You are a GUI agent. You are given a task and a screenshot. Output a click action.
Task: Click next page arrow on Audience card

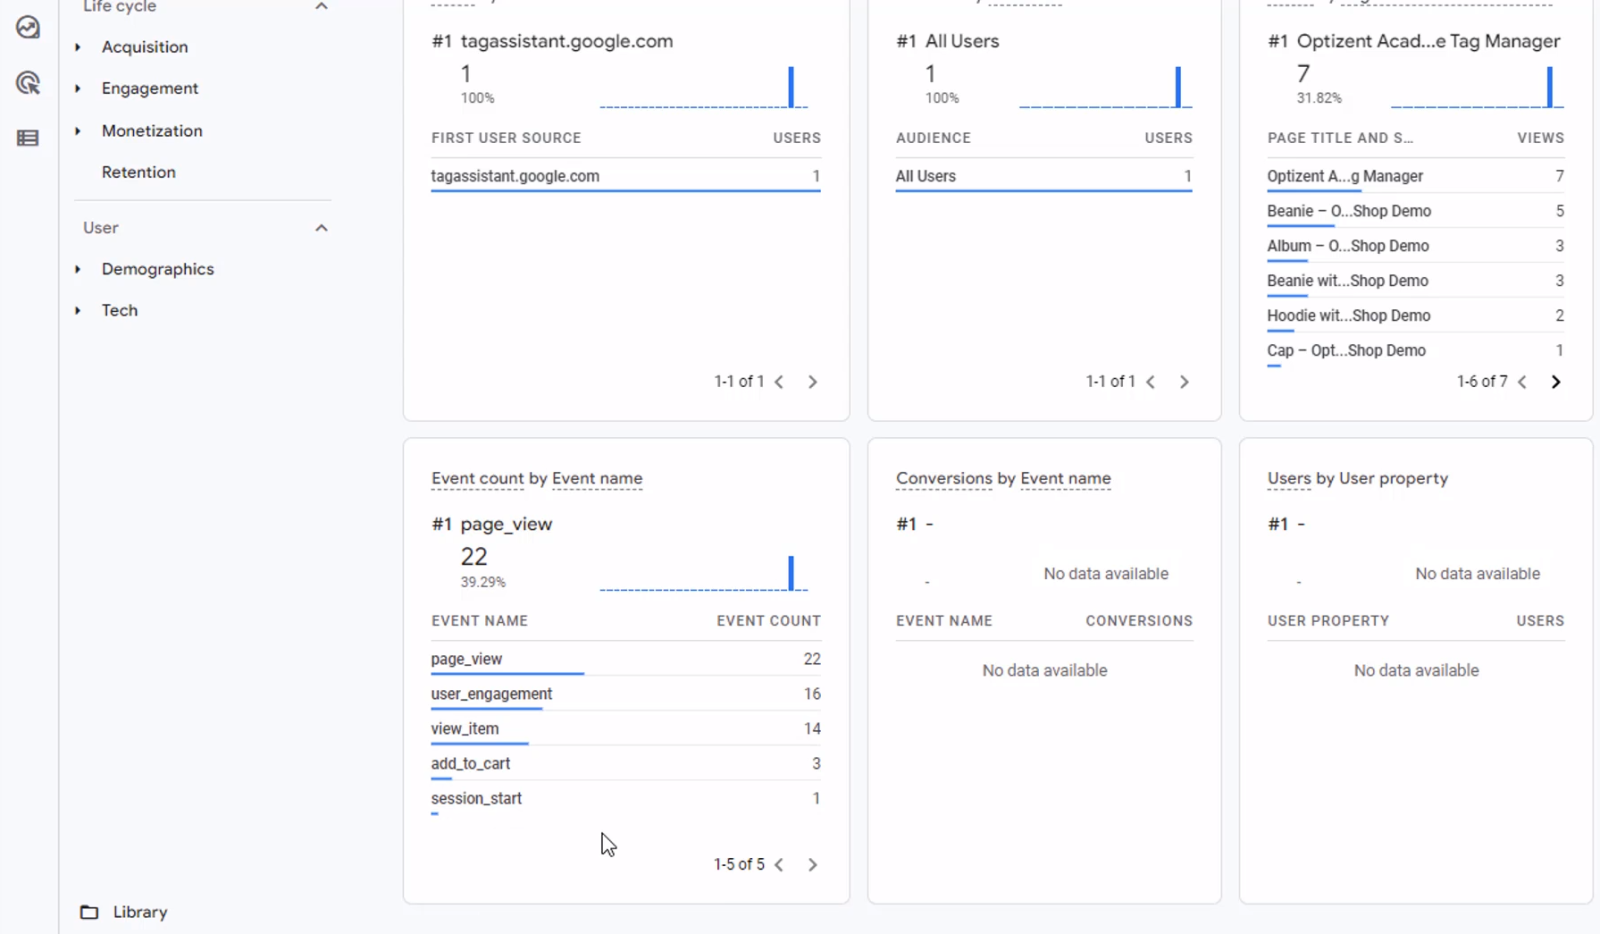click(x=1184, y=381)
